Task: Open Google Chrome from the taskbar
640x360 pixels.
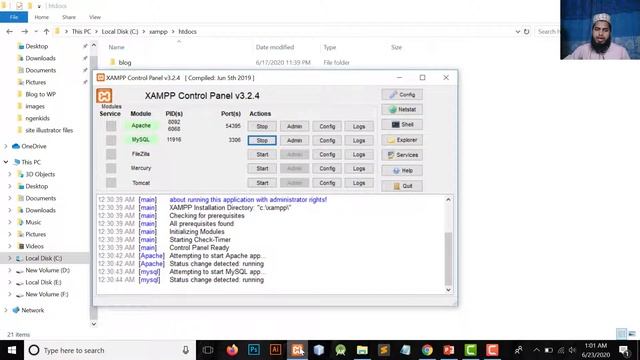Action: [x=427, y=350]
